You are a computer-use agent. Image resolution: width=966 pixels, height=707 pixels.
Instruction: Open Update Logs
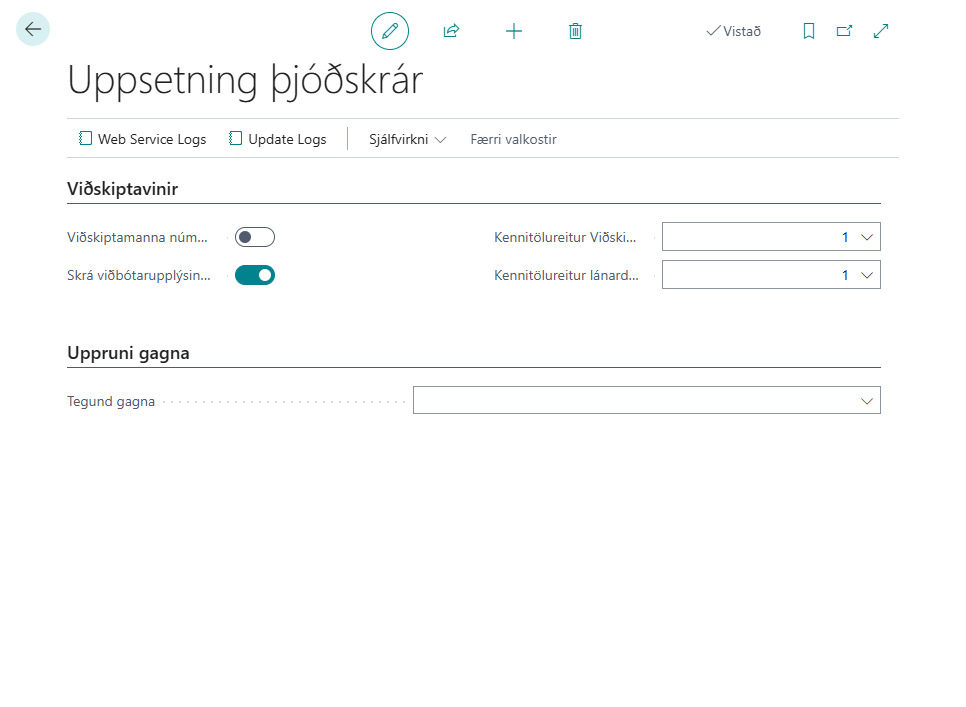[x=278, y=139]
